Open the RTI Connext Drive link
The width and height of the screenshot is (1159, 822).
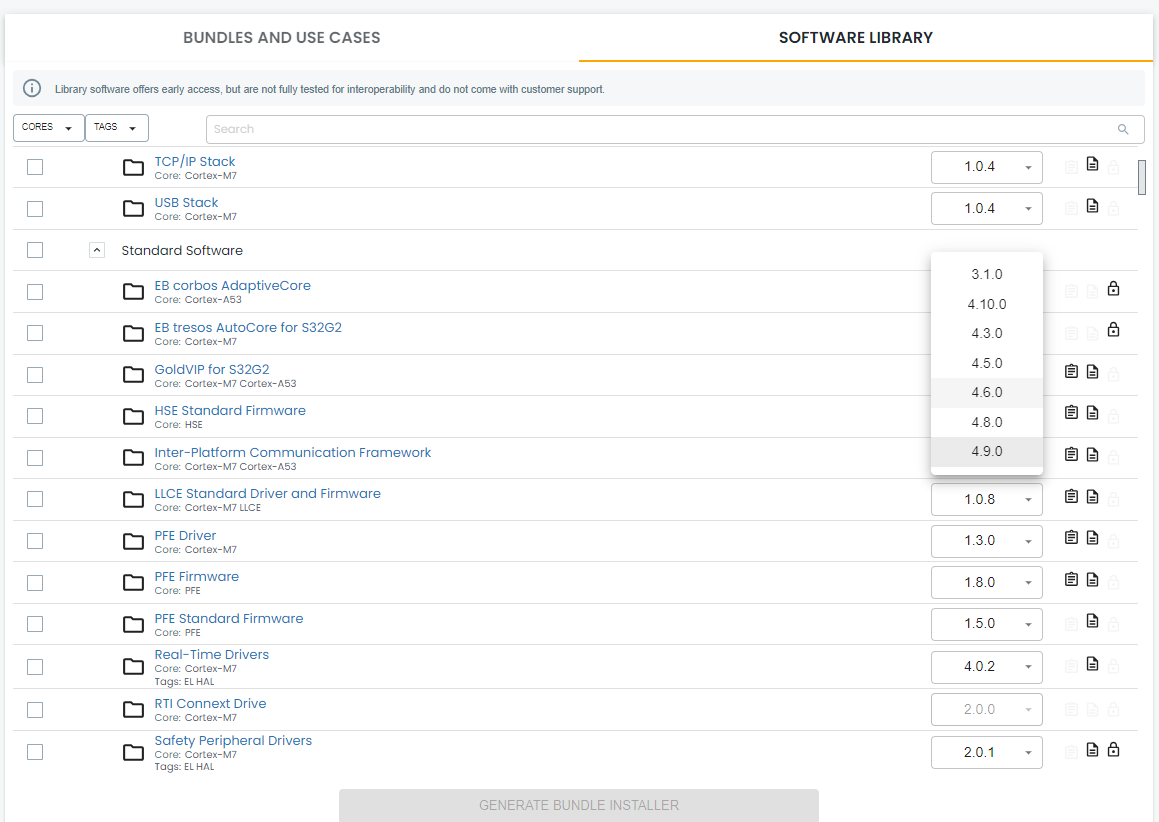(210, 703)
